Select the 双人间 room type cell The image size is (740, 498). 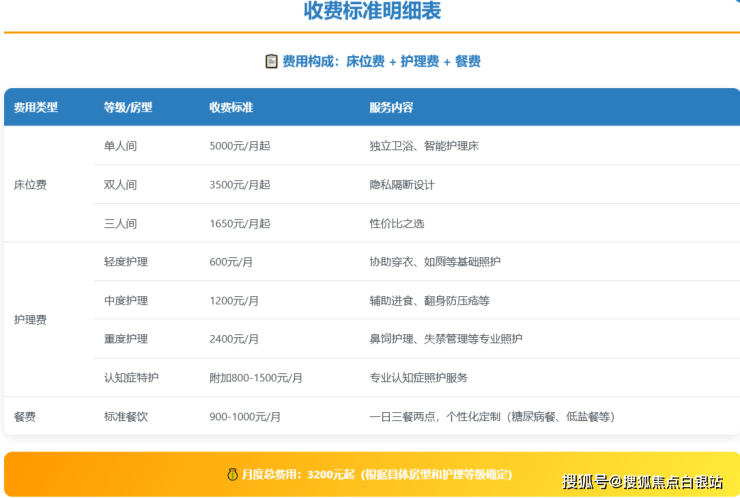point(120,185)
